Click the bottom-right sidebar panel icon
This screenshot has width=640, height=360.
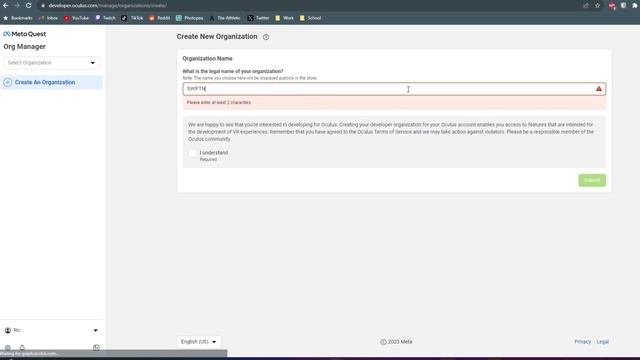pos(96,348)
